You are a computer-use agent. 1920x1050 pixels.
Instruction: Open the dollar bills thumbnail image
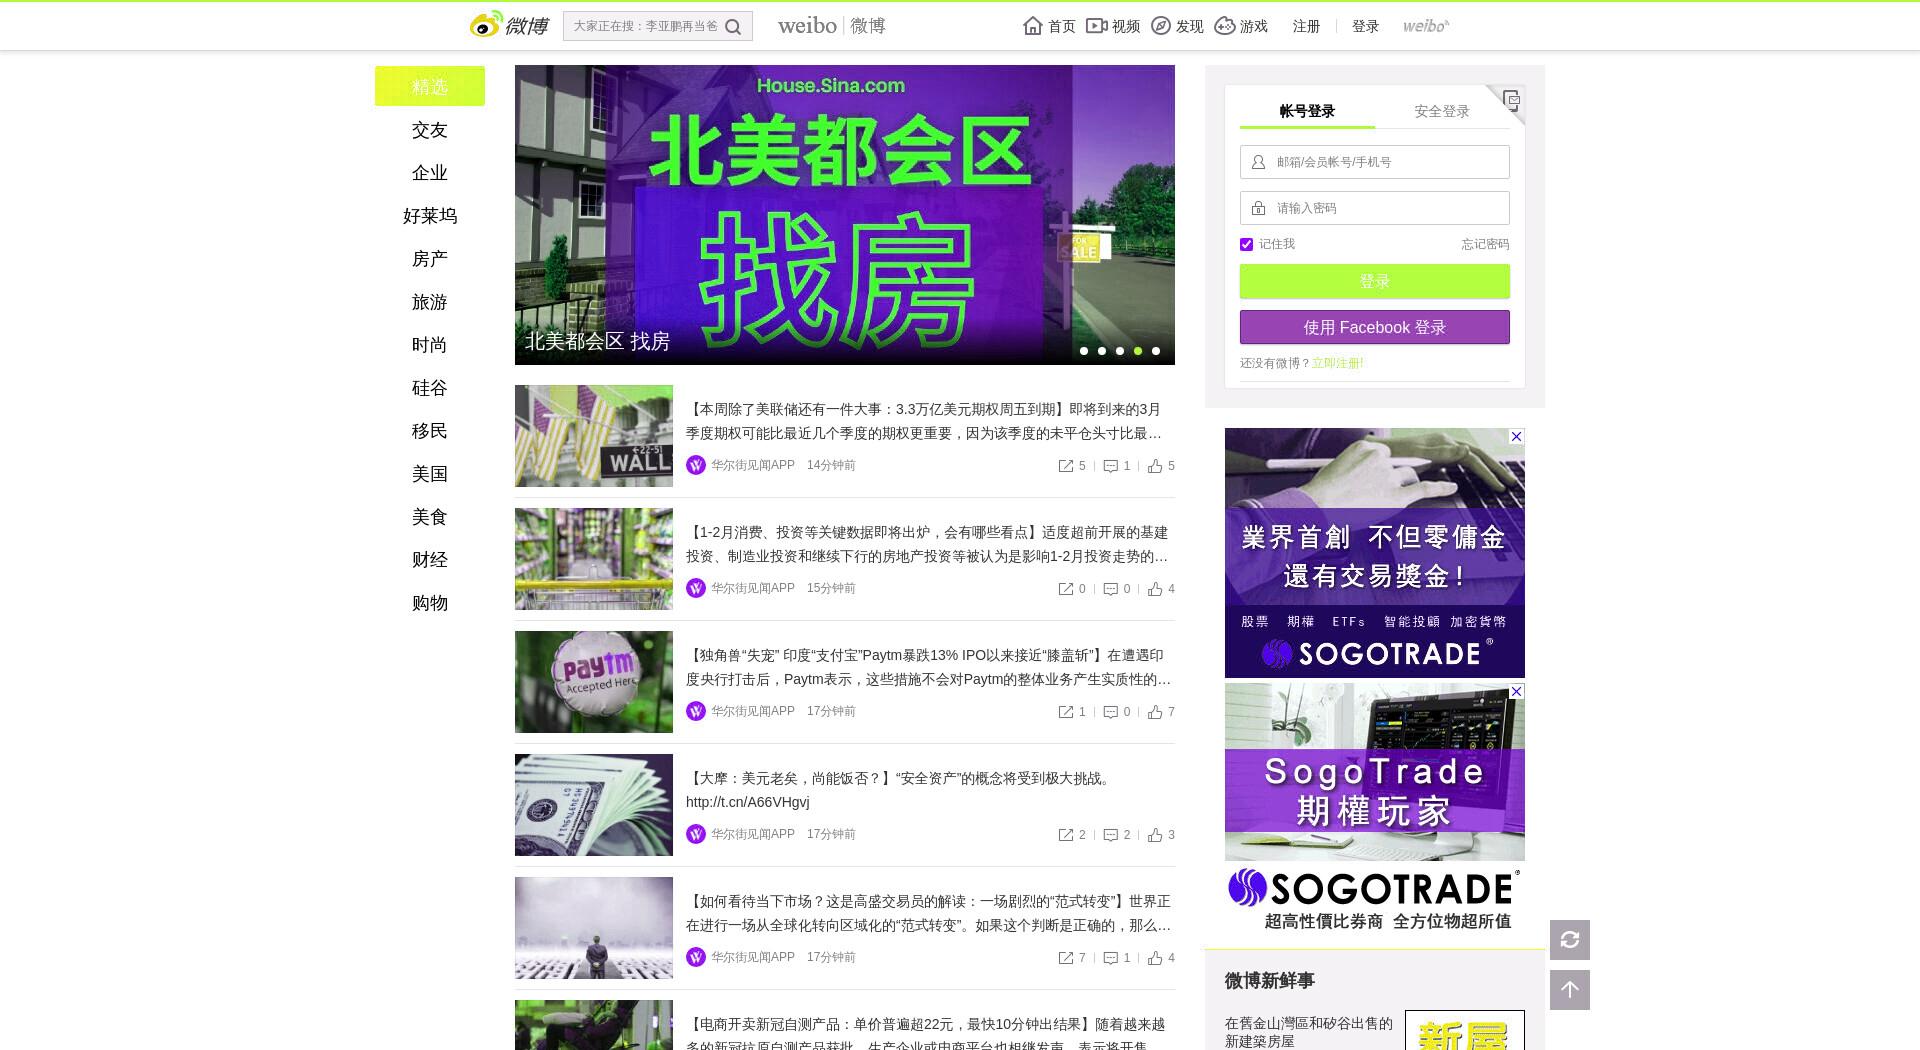point(594,805)
